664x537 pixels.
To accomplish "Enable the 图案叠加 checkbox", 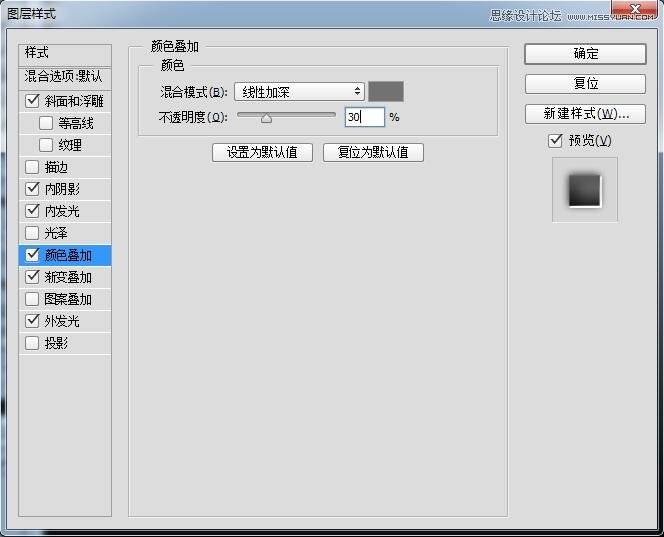I will click(x=32, y=299).
